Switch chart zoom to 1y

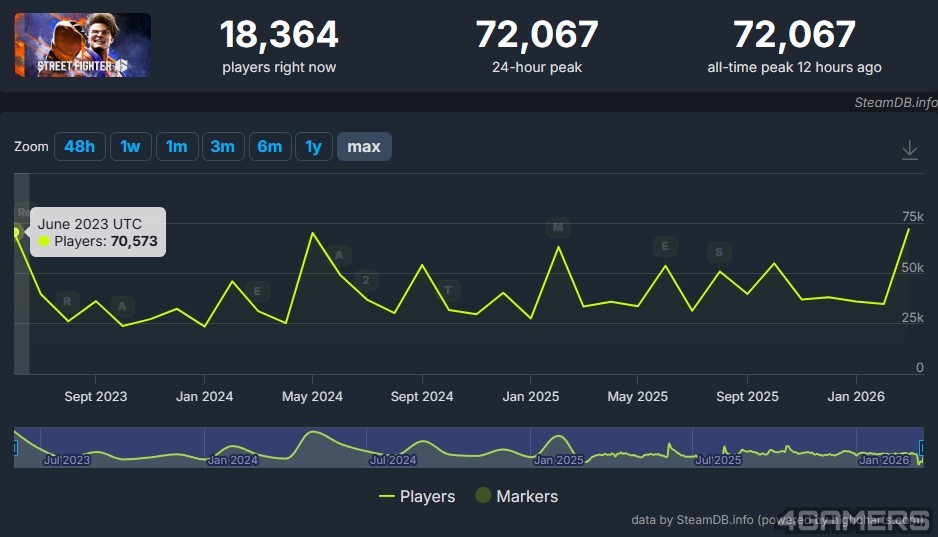click(x=313, y=147)
